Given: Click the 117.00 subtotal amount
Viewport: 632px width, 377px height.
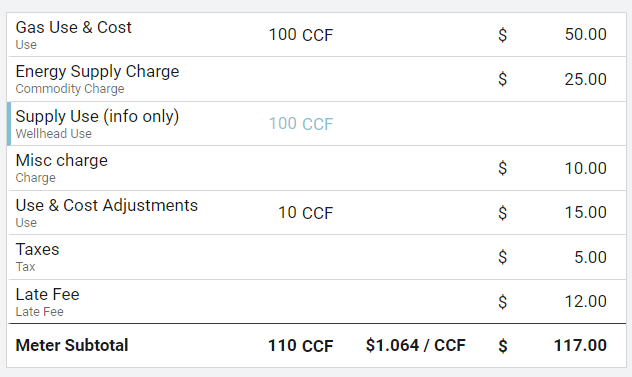Looking at the screenshot, I should click(x=580, y=346).
